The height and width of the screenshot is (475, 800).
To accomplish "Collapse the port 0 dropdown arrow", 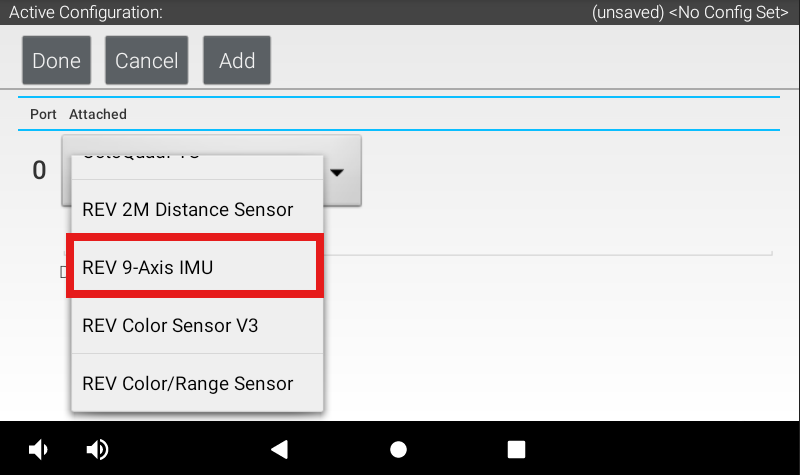I will pyautogui.click(x=337, y=173).
